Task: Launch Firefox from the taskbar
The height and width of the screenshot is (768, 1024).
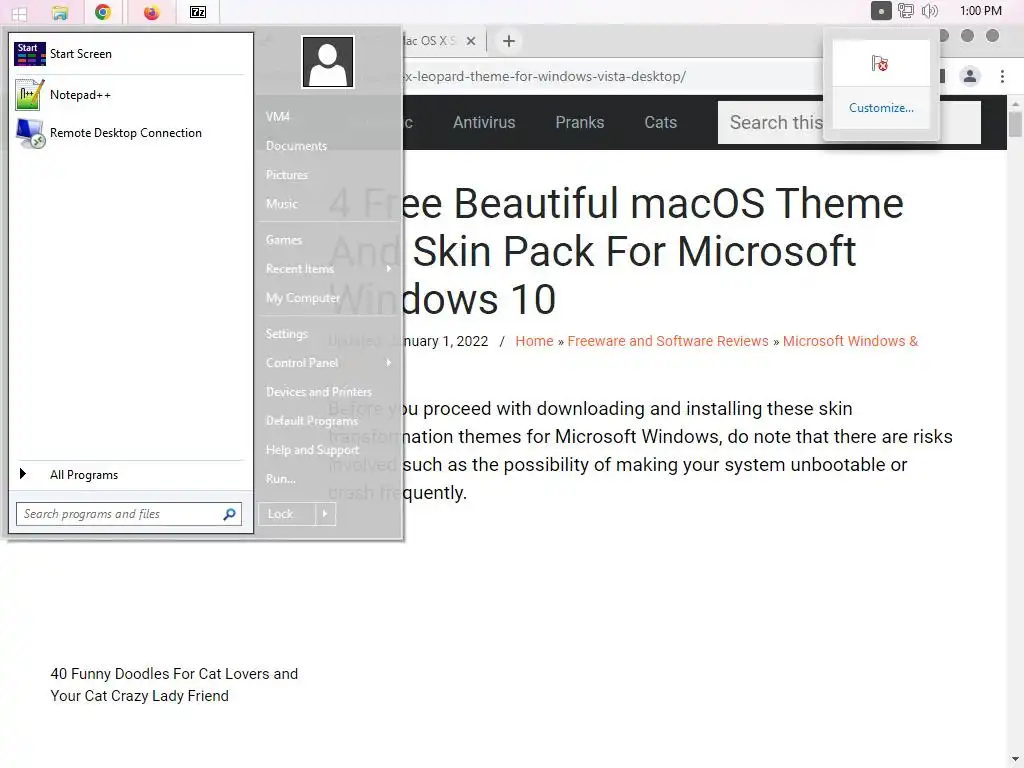Action: (x=152, y=12)
